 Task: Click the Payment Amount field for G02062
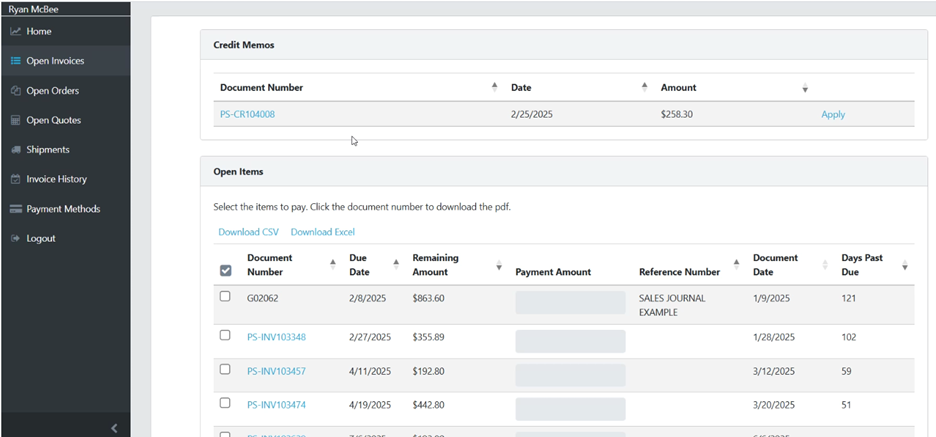point(570,303)
